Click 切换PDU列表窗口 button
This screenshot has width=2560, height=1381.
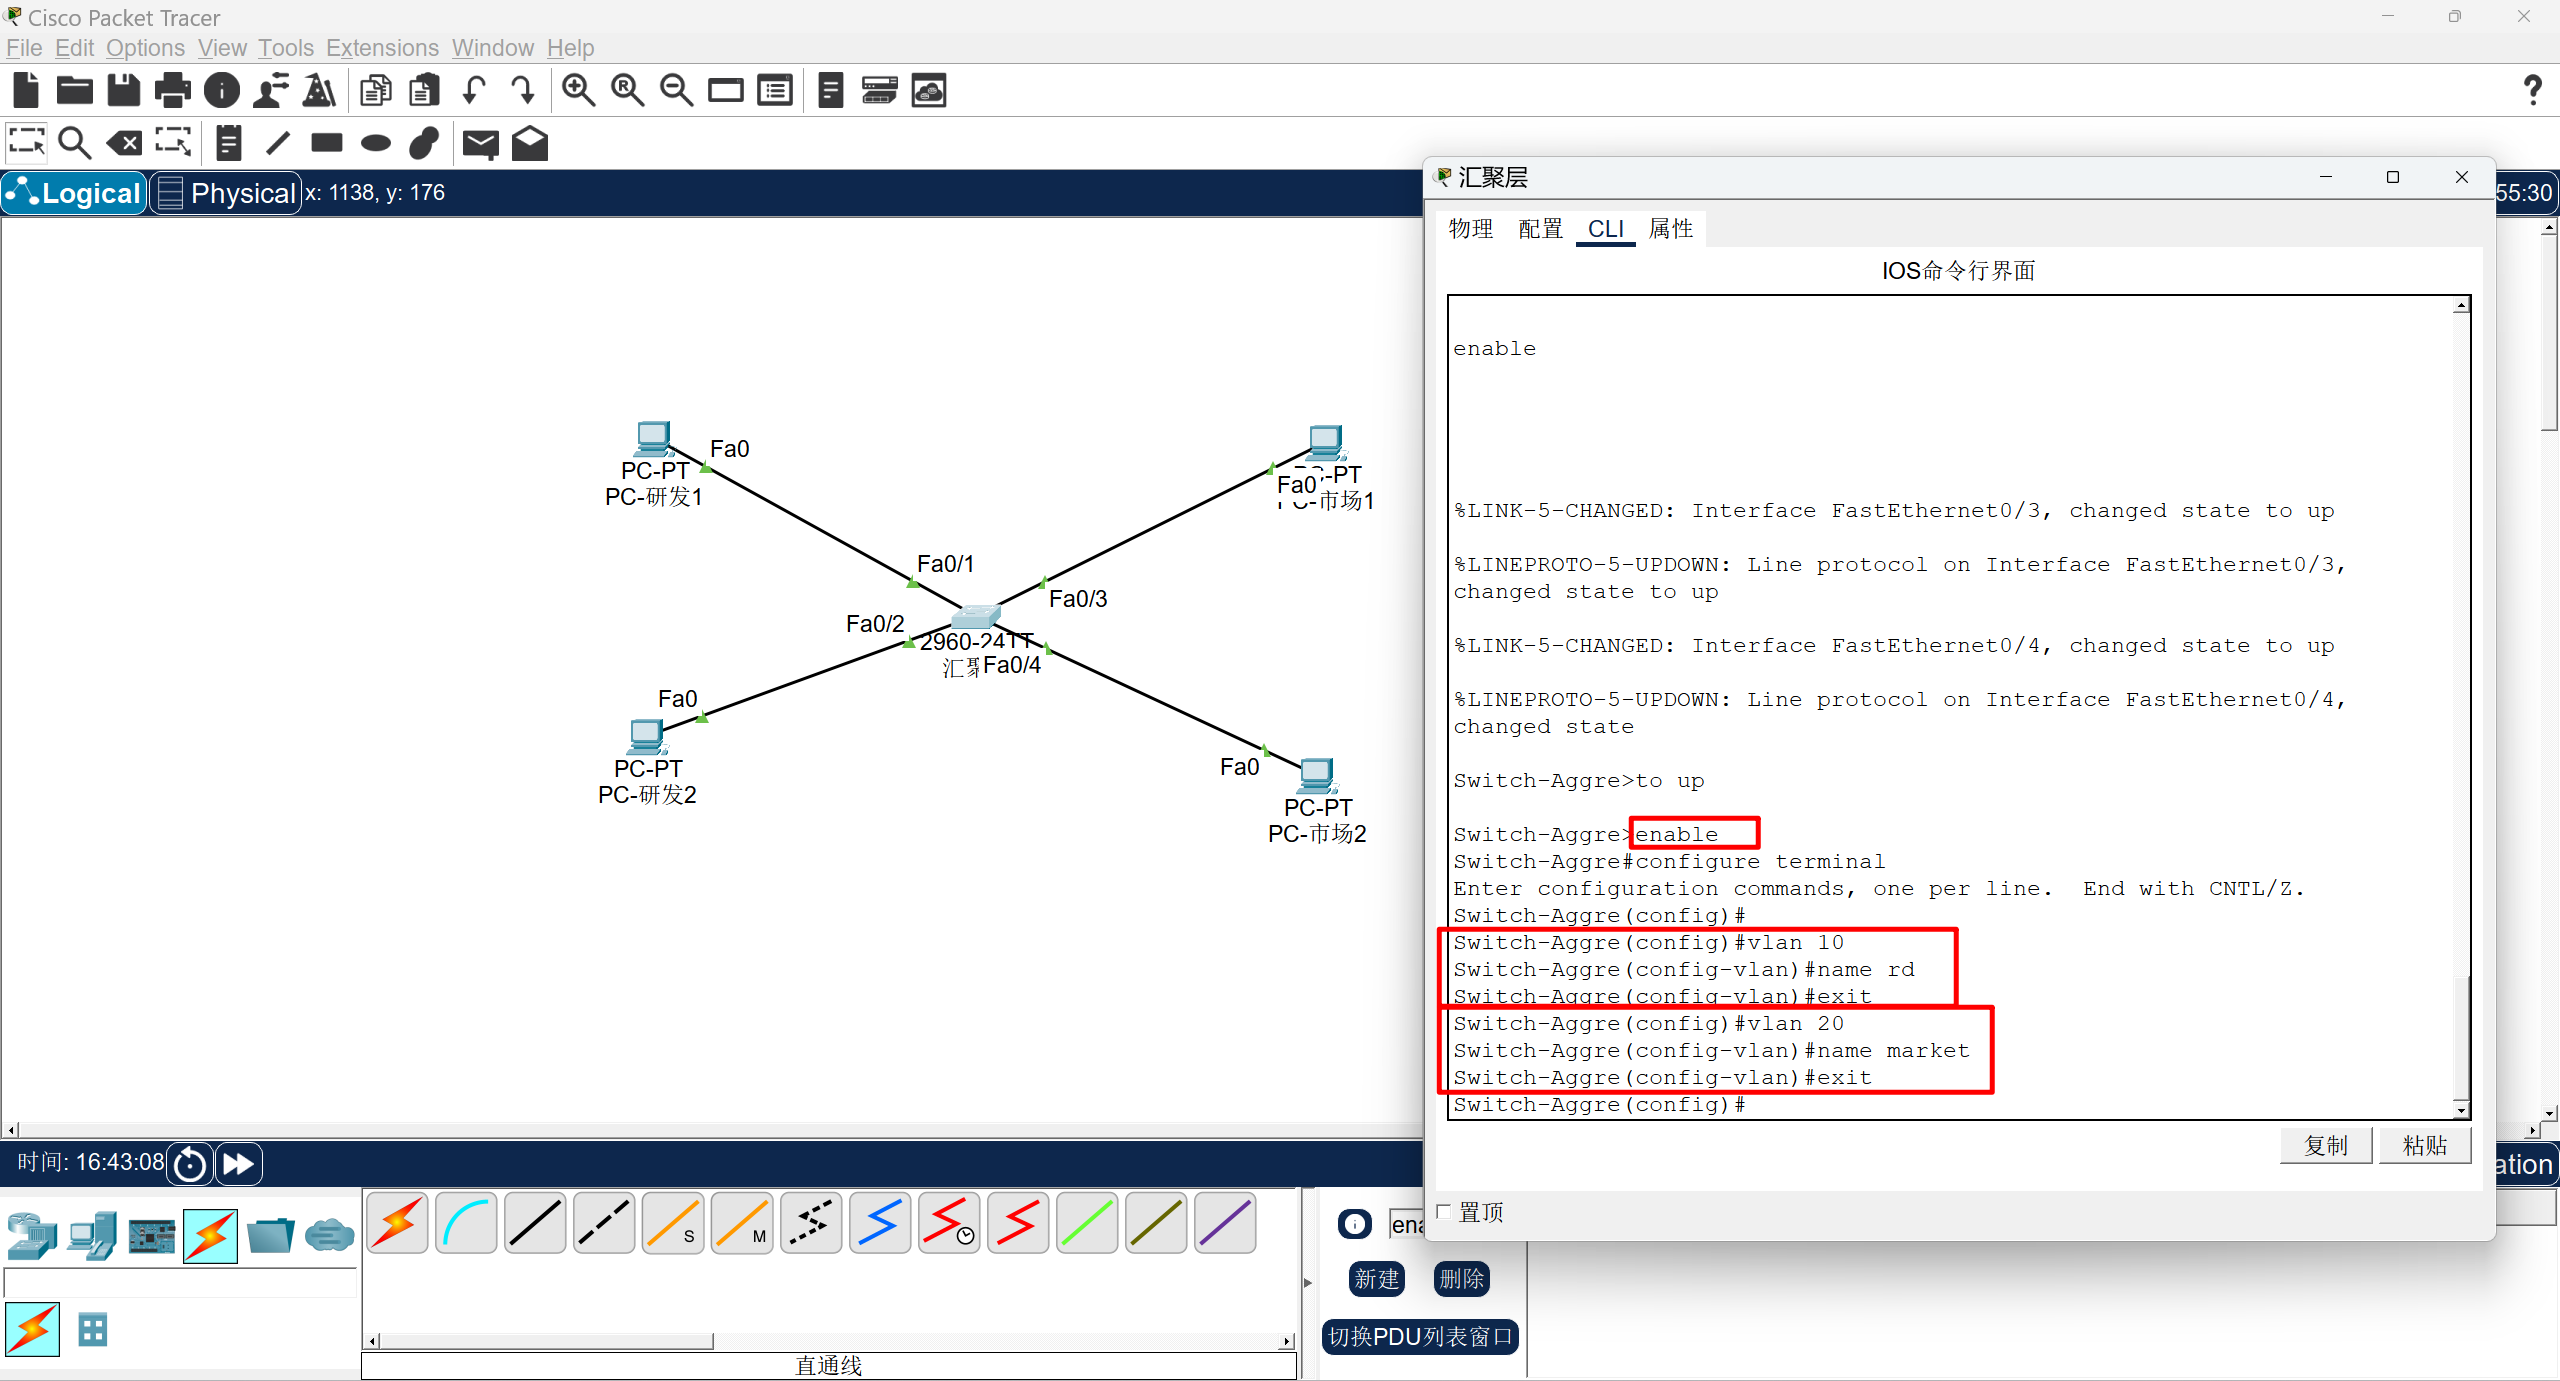pyautogui.click(x=1420, y=1337)
